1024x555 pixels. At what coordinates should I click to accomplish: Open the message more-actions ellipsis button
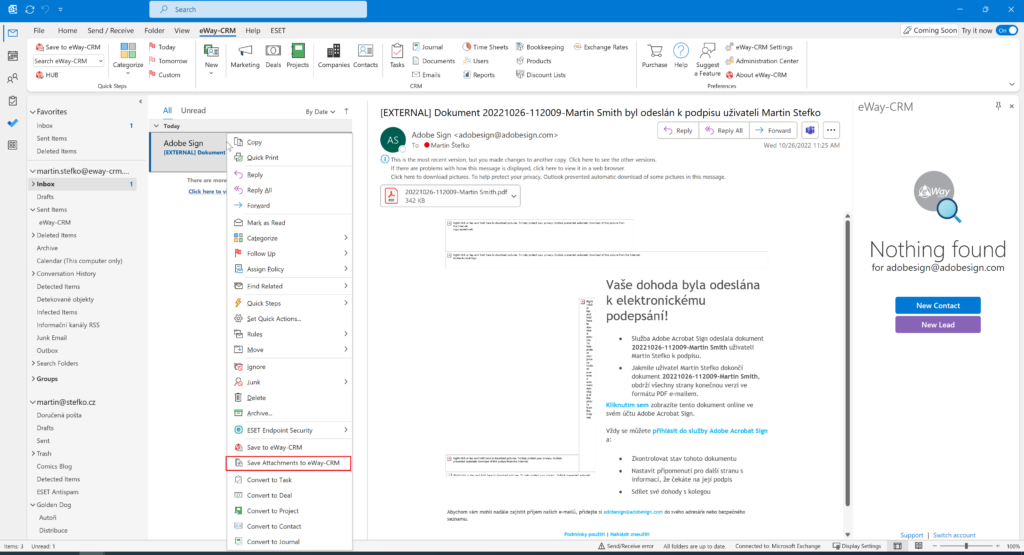tap(831, 130)
